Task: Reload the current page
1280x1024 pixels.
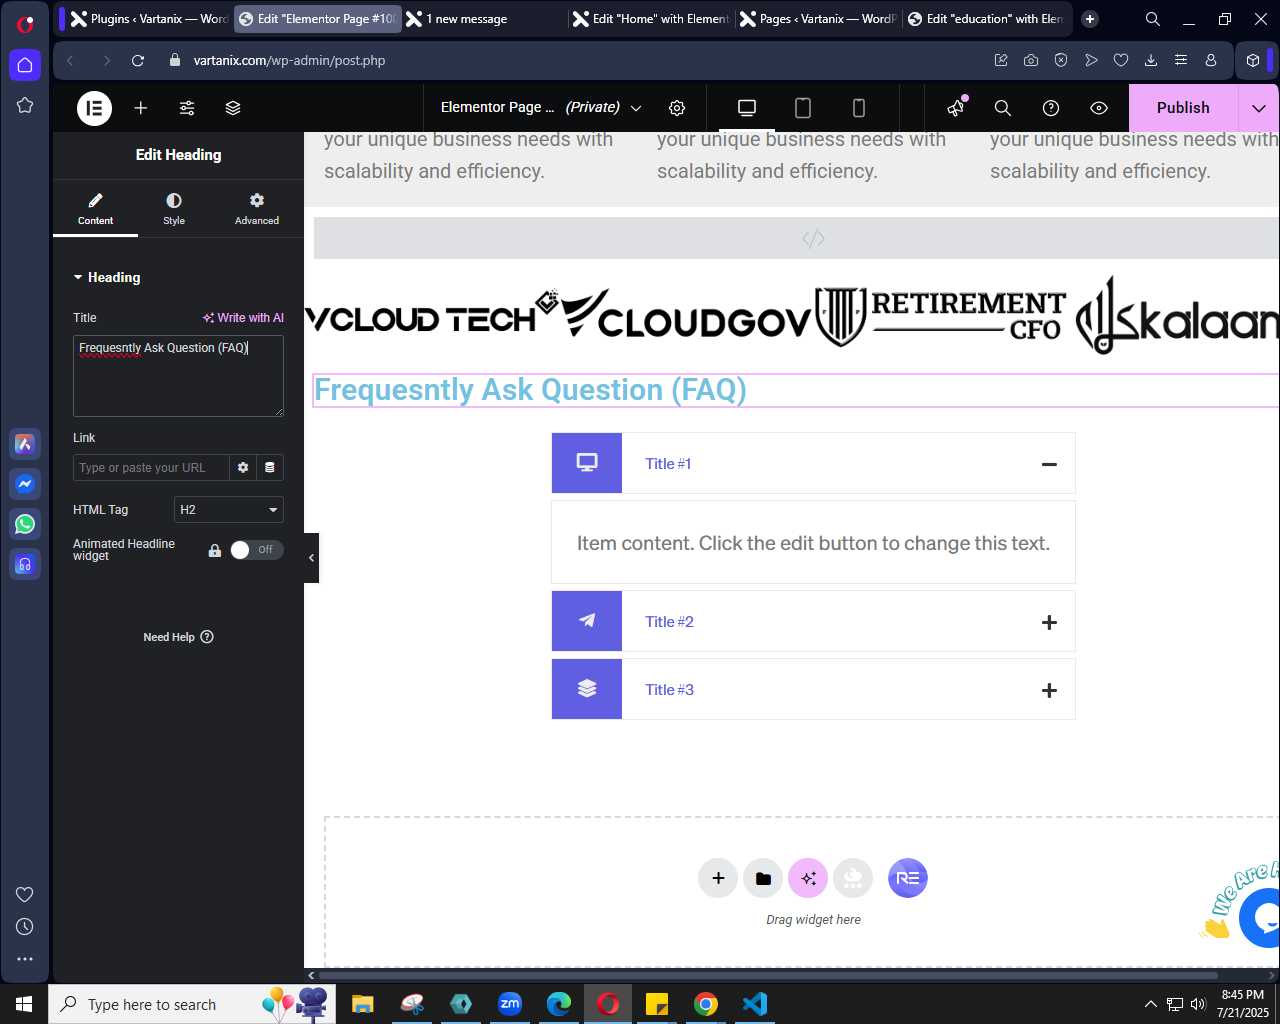Action: [x=138, y=61]
